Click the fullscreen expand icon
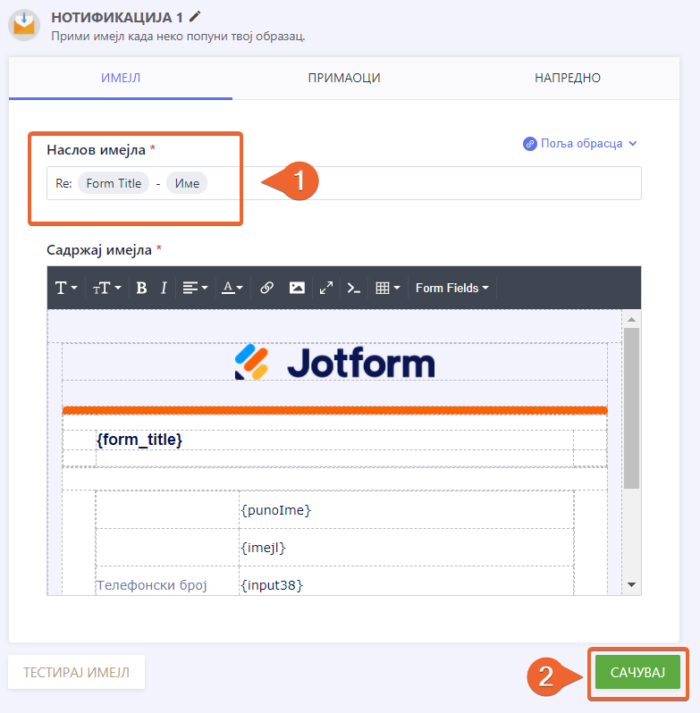 tap(326, 288)
